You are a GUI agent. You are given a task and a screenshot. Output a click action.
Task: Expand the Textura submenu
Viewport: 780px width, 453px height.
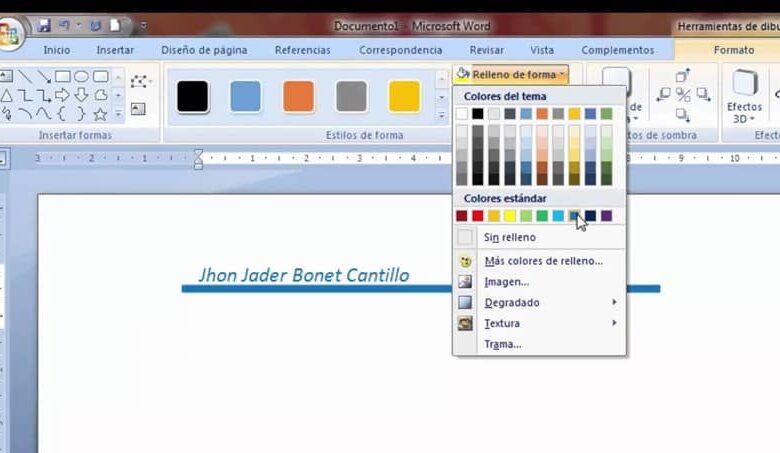[x=540, y=324]
